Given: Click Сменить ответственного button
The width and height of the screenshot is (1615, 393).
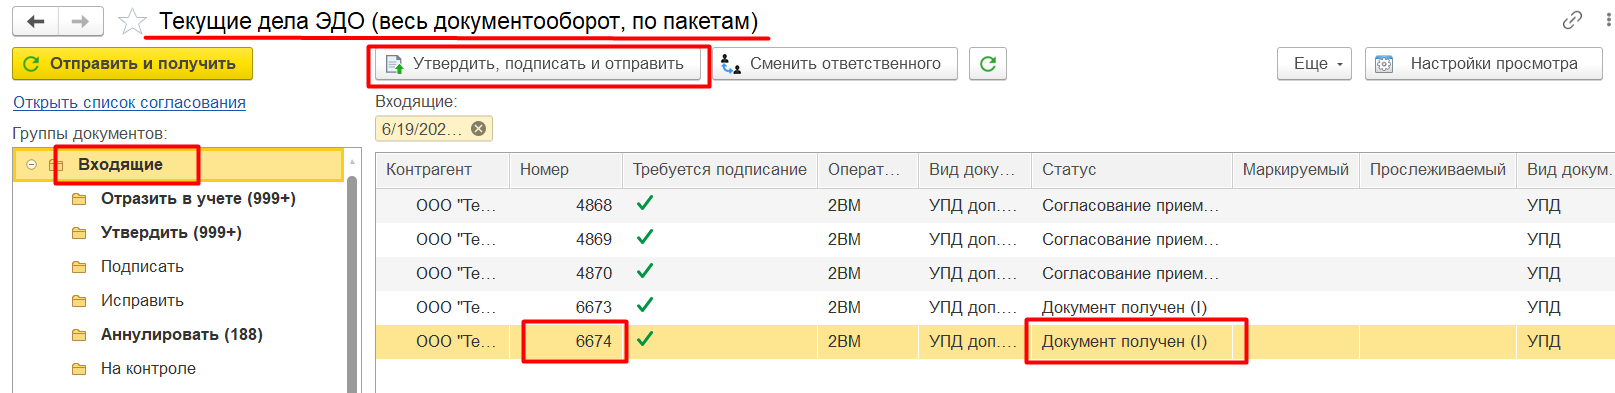Looking at the screenshot, I should [834, 64].
